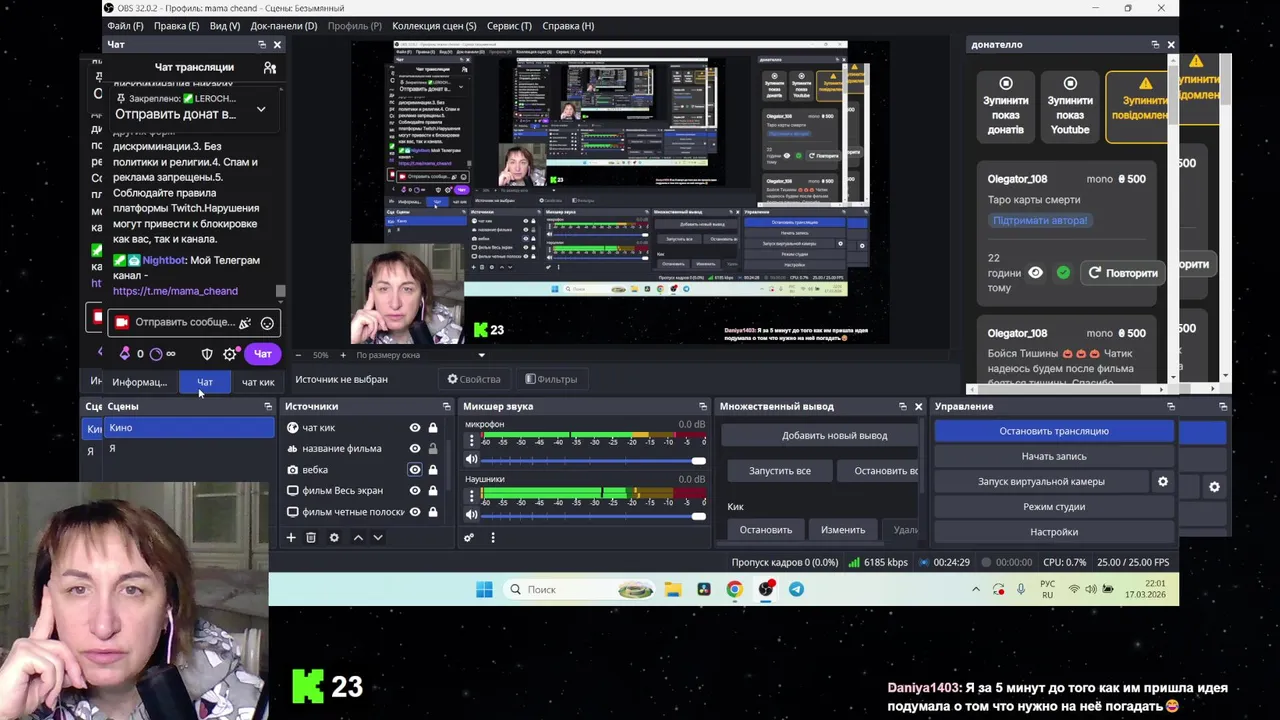This screenshot has height=720, width=1280.
Task: Open the t.me/mama_cheand link in chat
Action: pos(175,291)
